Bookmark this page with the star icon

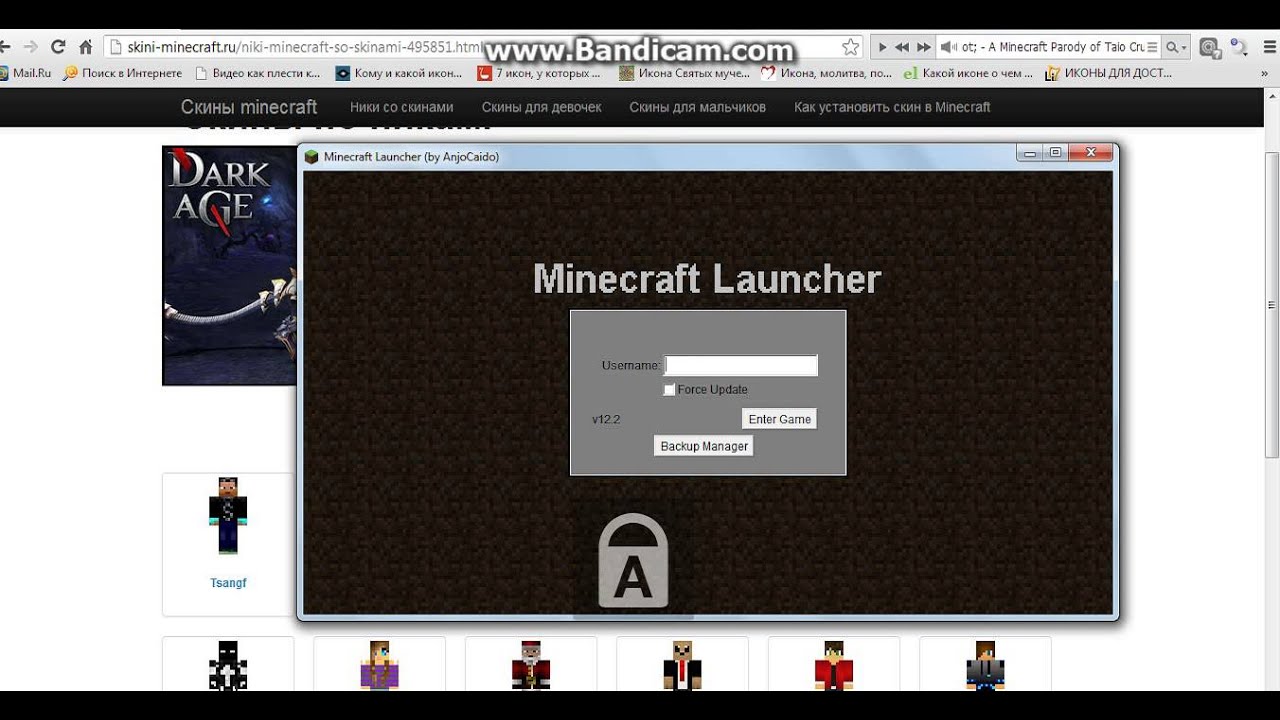850,47
